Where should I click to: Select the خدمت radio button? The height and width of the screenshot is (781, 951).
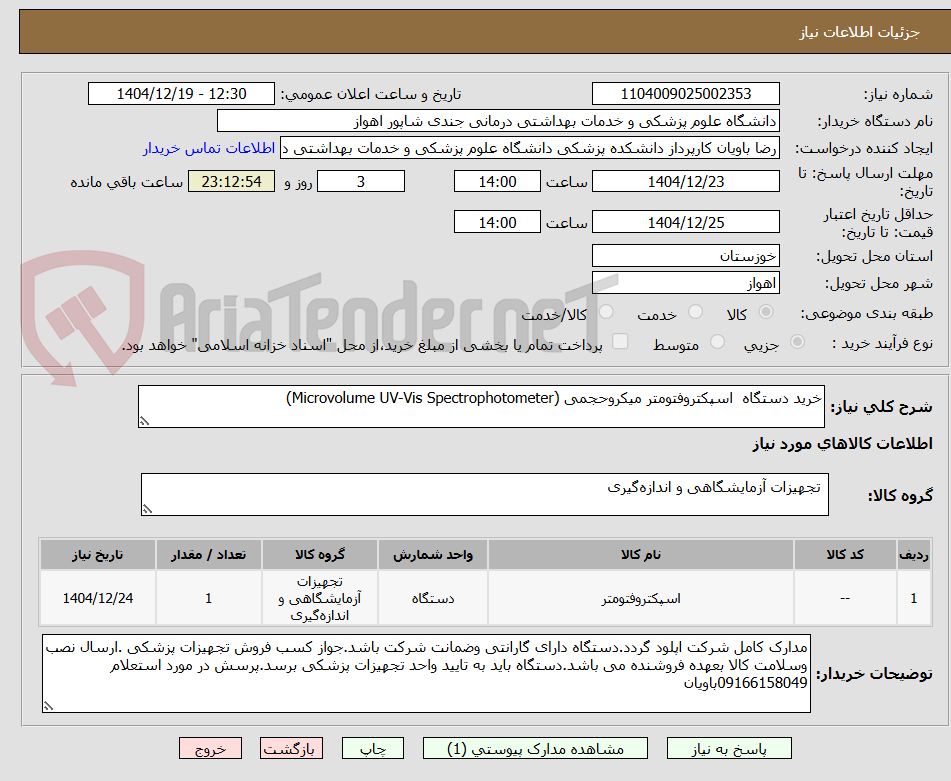coord(696,312)
